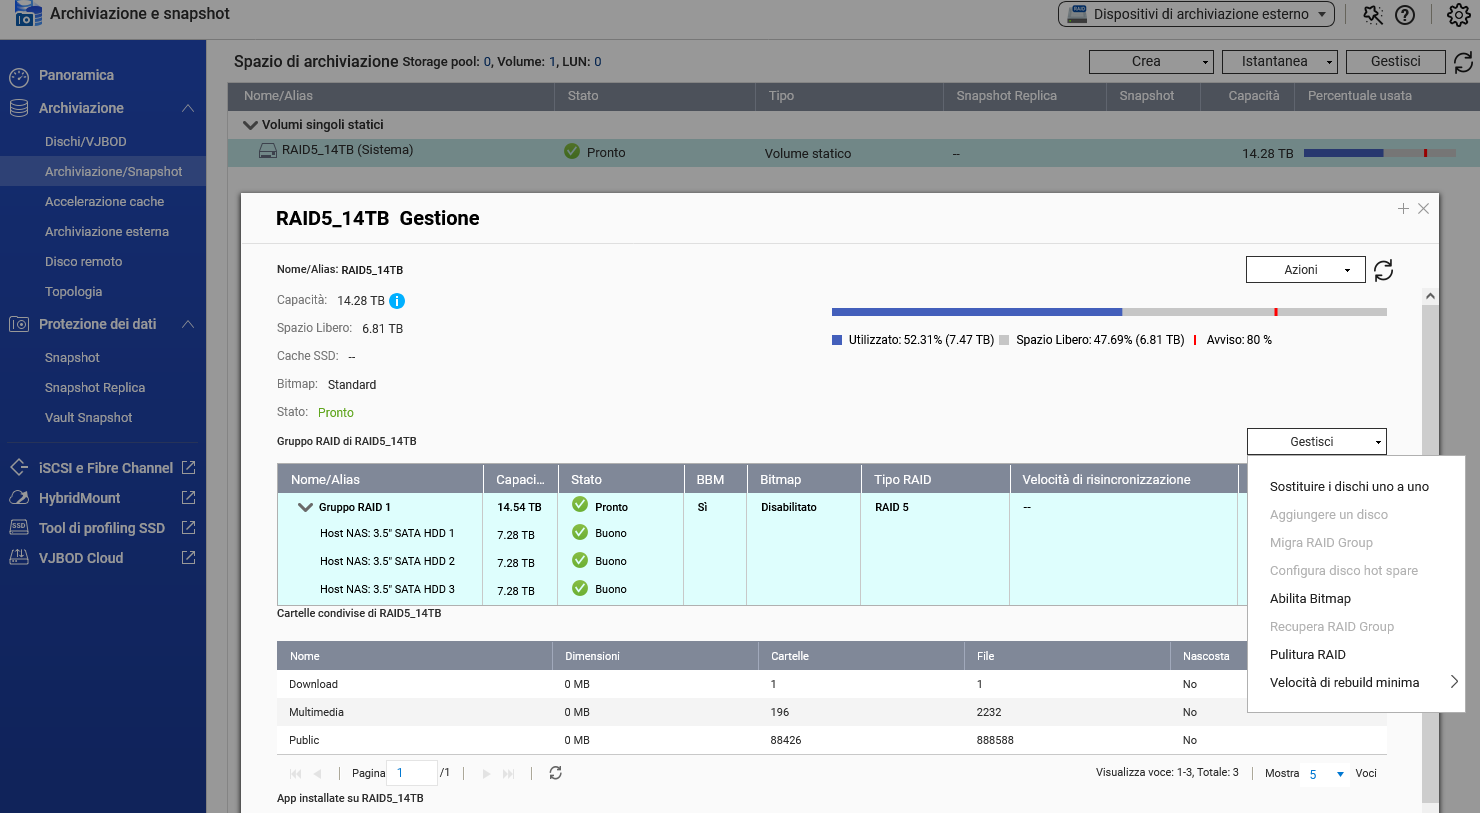Click the refresh icon beside top Gestisci button
Image resolution: width=1480 pixels, height=813 pixels.
coord(1463,62)
